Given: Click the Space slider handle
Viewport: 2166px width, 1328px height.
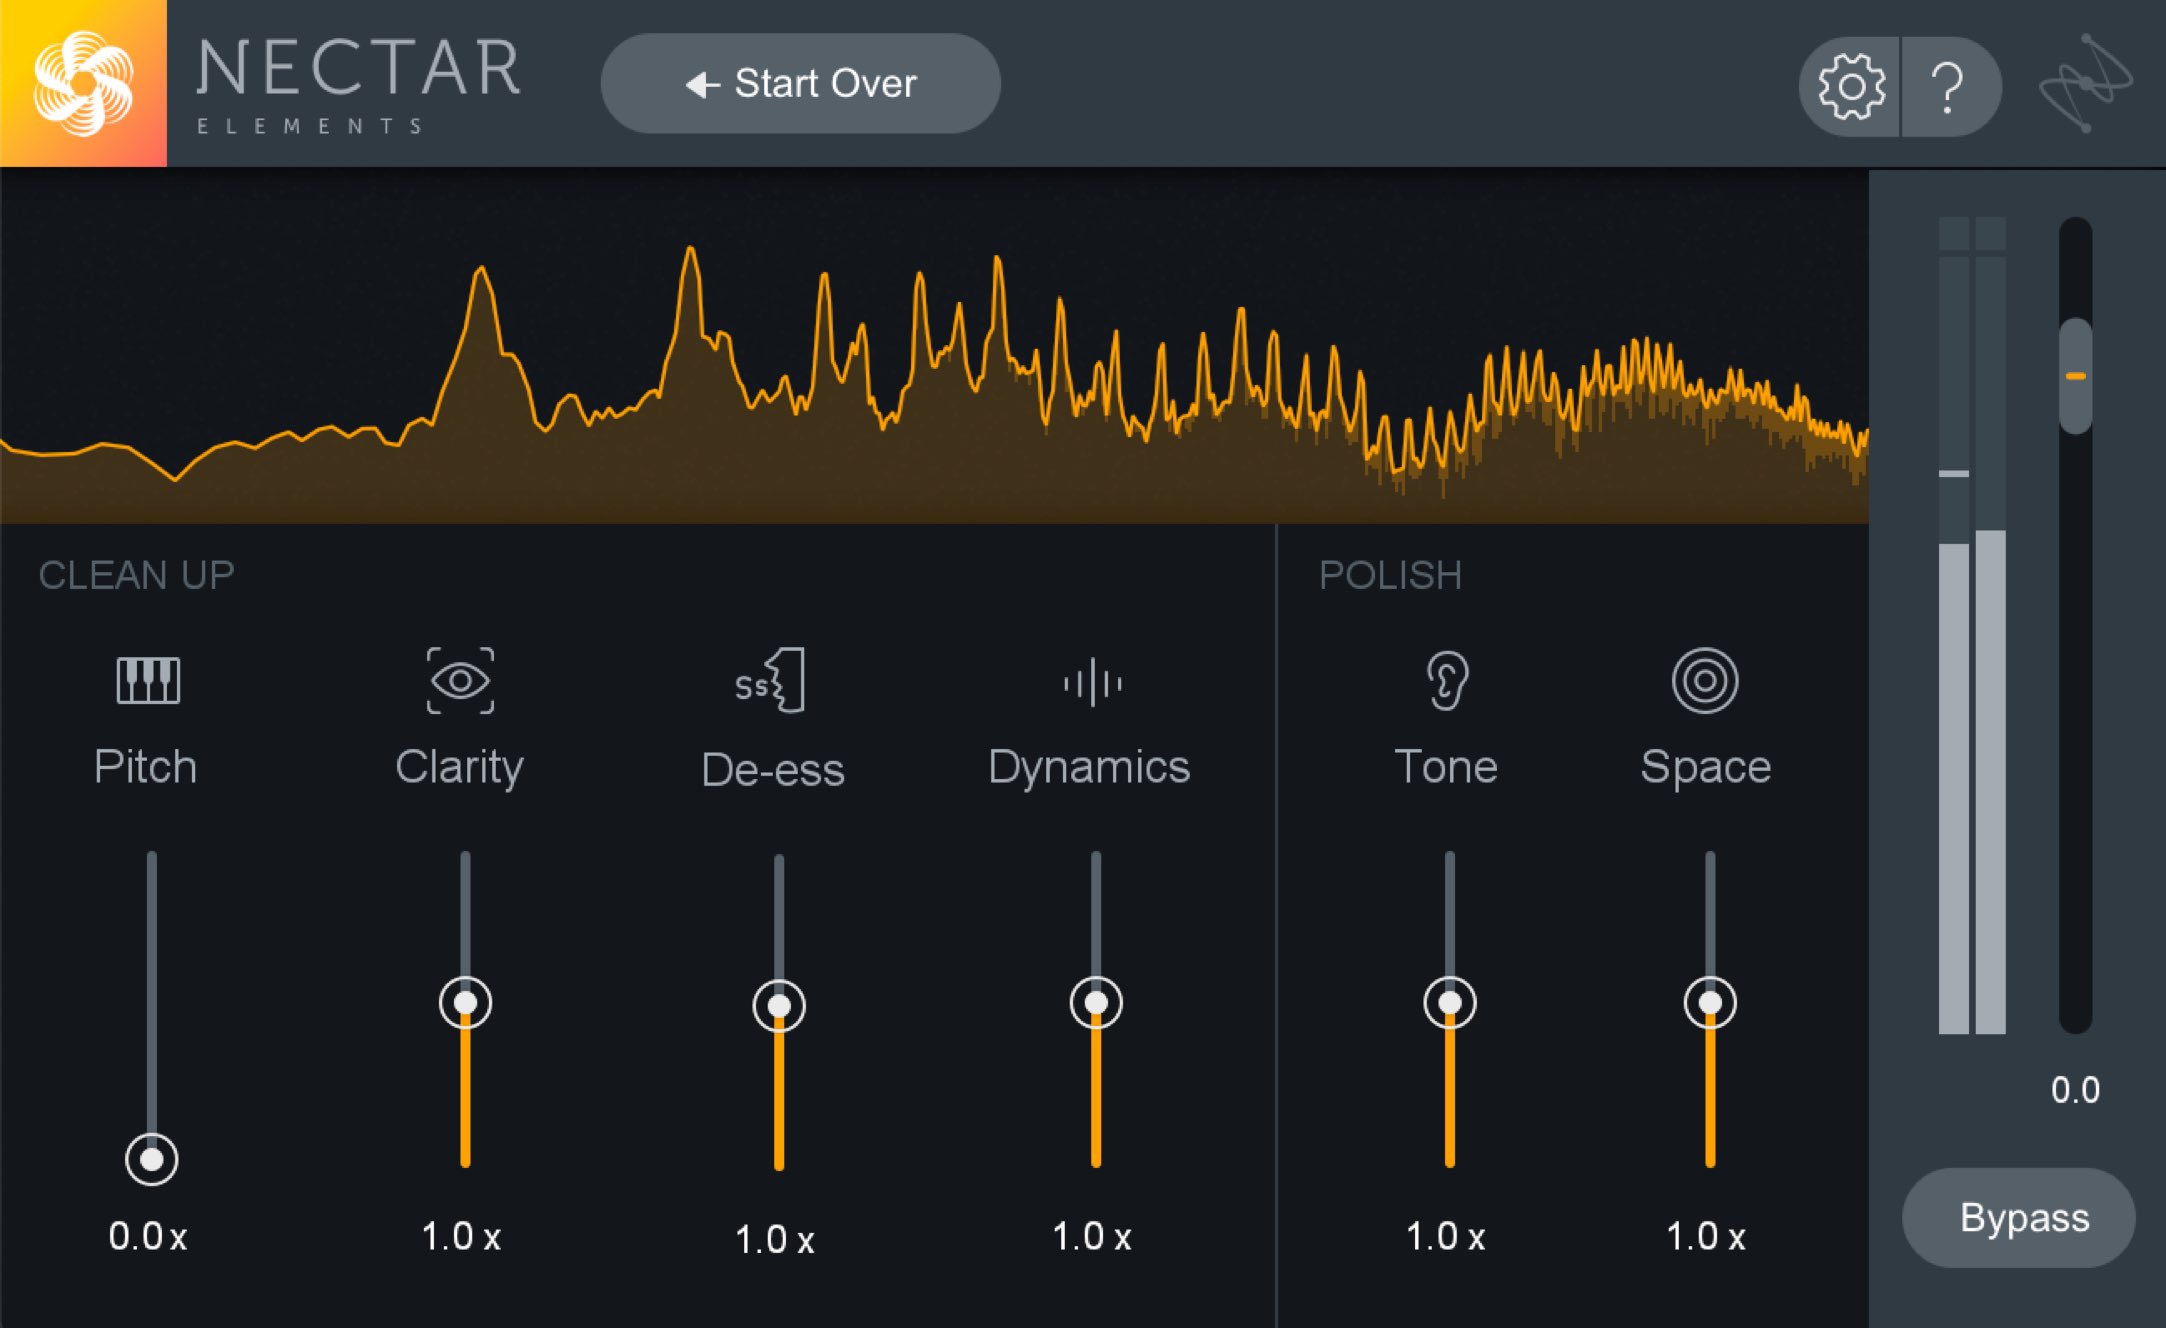Looking at the screenshot, I should coord(1710,1003).
